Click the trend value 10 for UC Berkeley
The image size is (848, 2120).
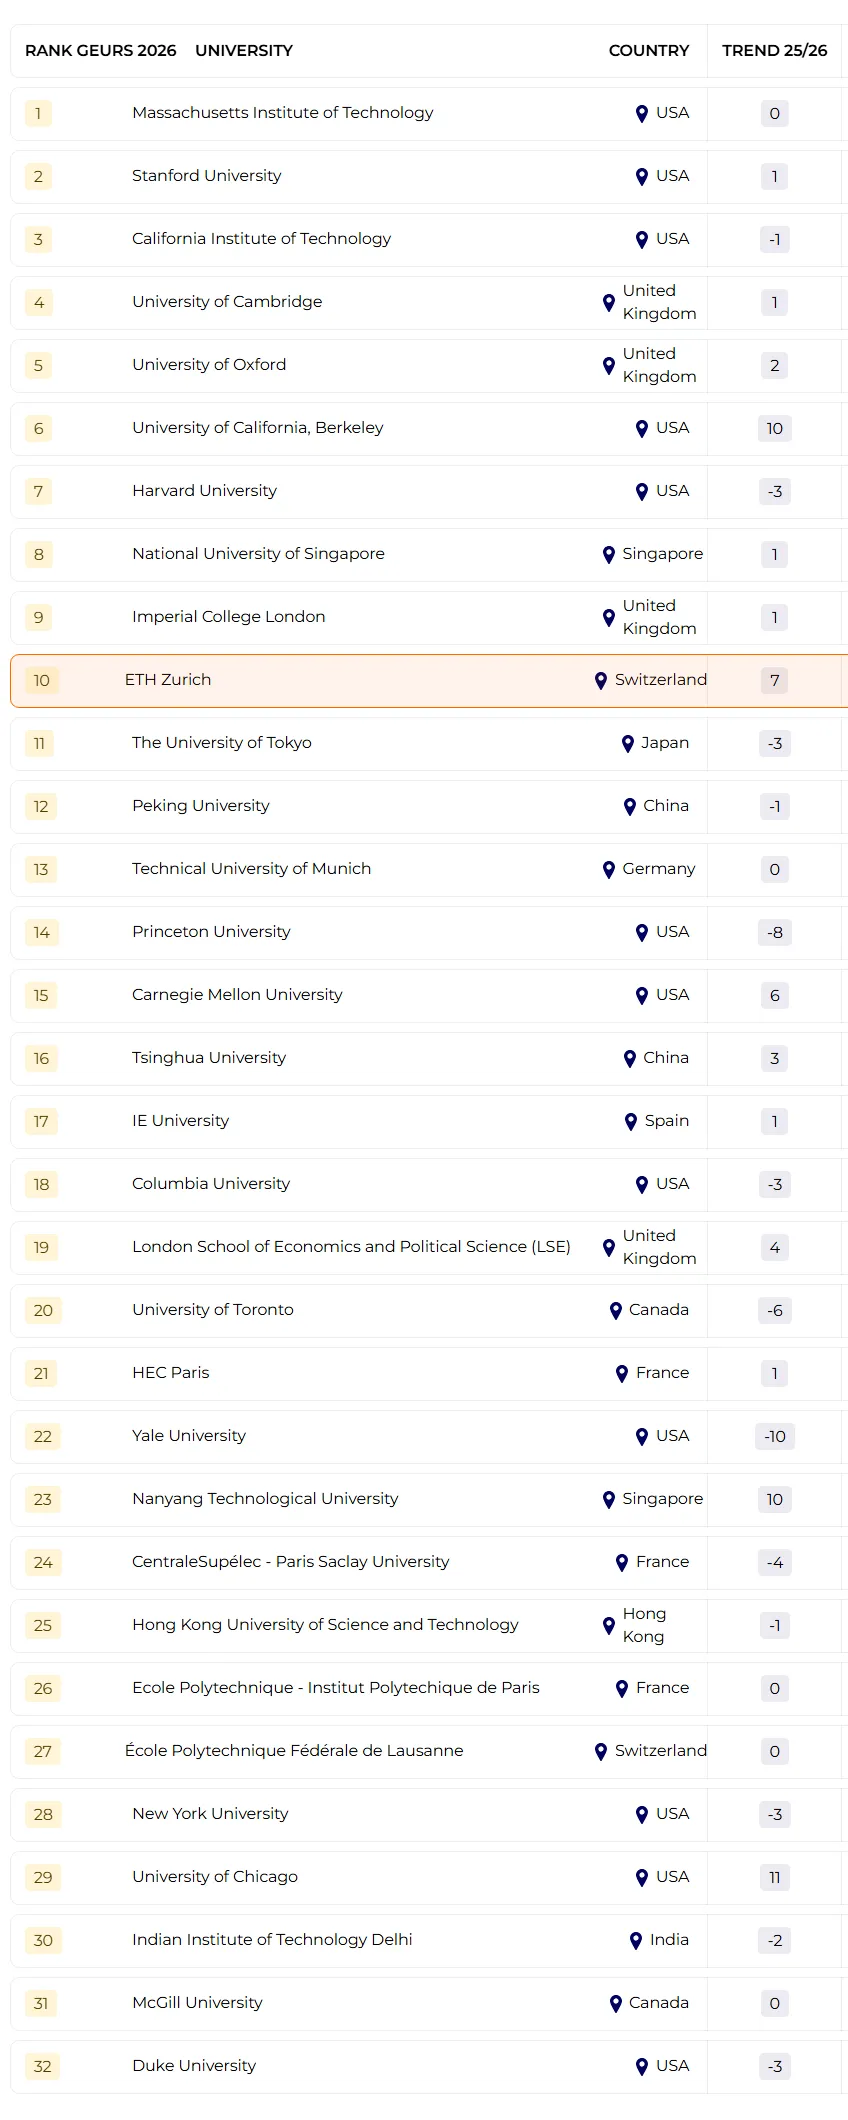774,429
